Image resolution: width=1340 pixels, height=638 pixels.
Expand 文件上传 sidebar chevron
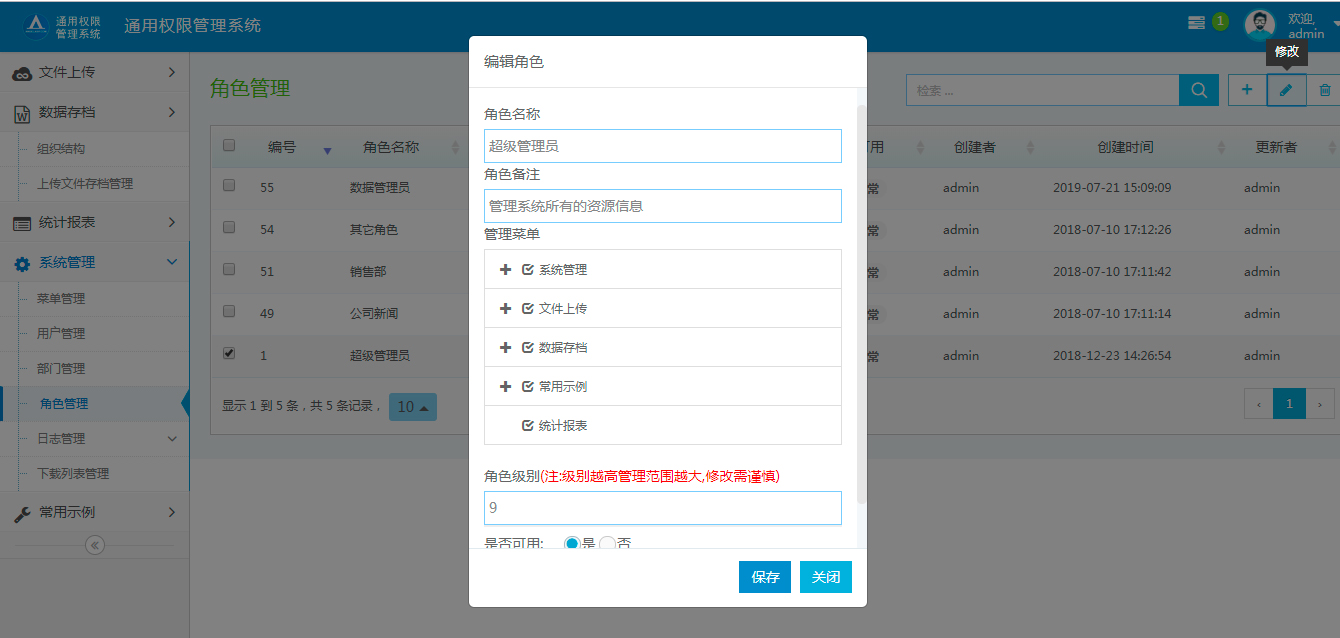click(172, 72)
